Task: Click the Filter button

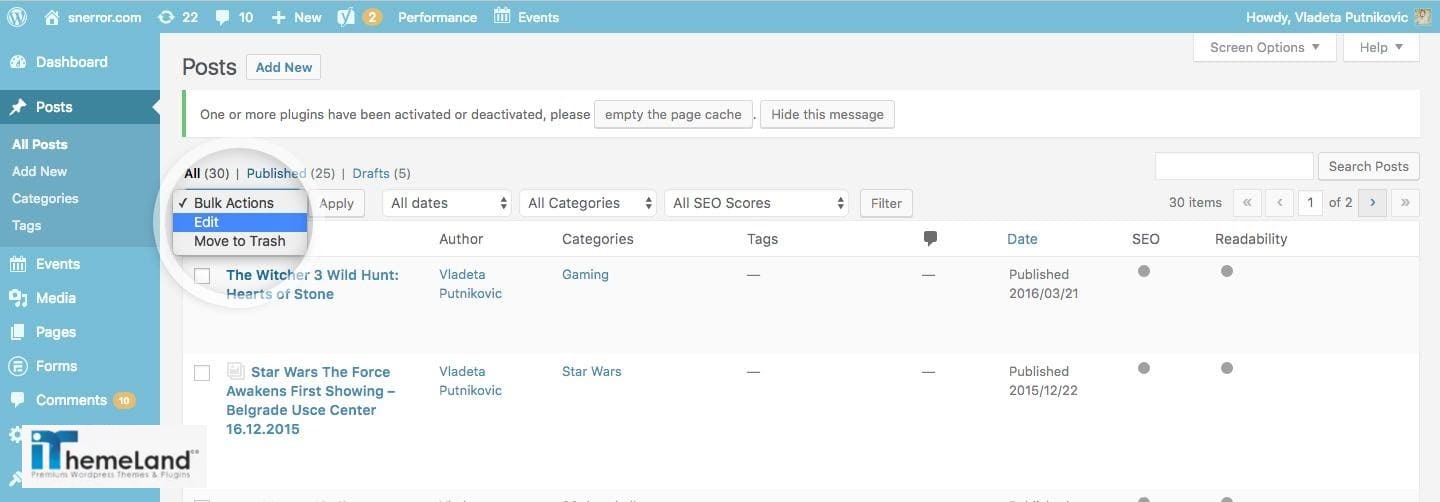Action: 886,203
